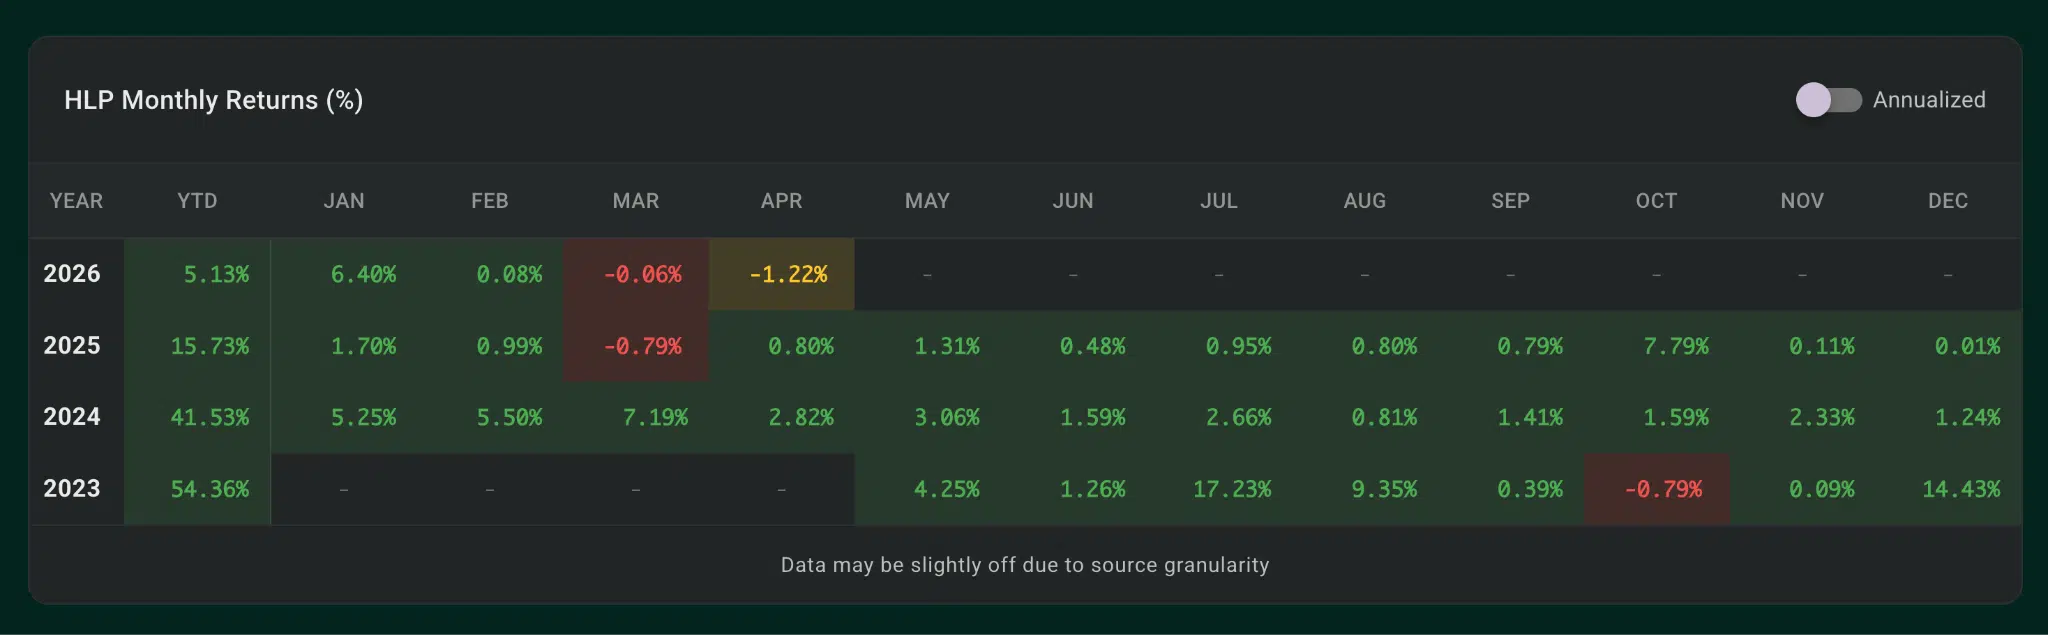Select the 2026 January 6.40% cell
The image size is (2048, 635).
(363, 275)
